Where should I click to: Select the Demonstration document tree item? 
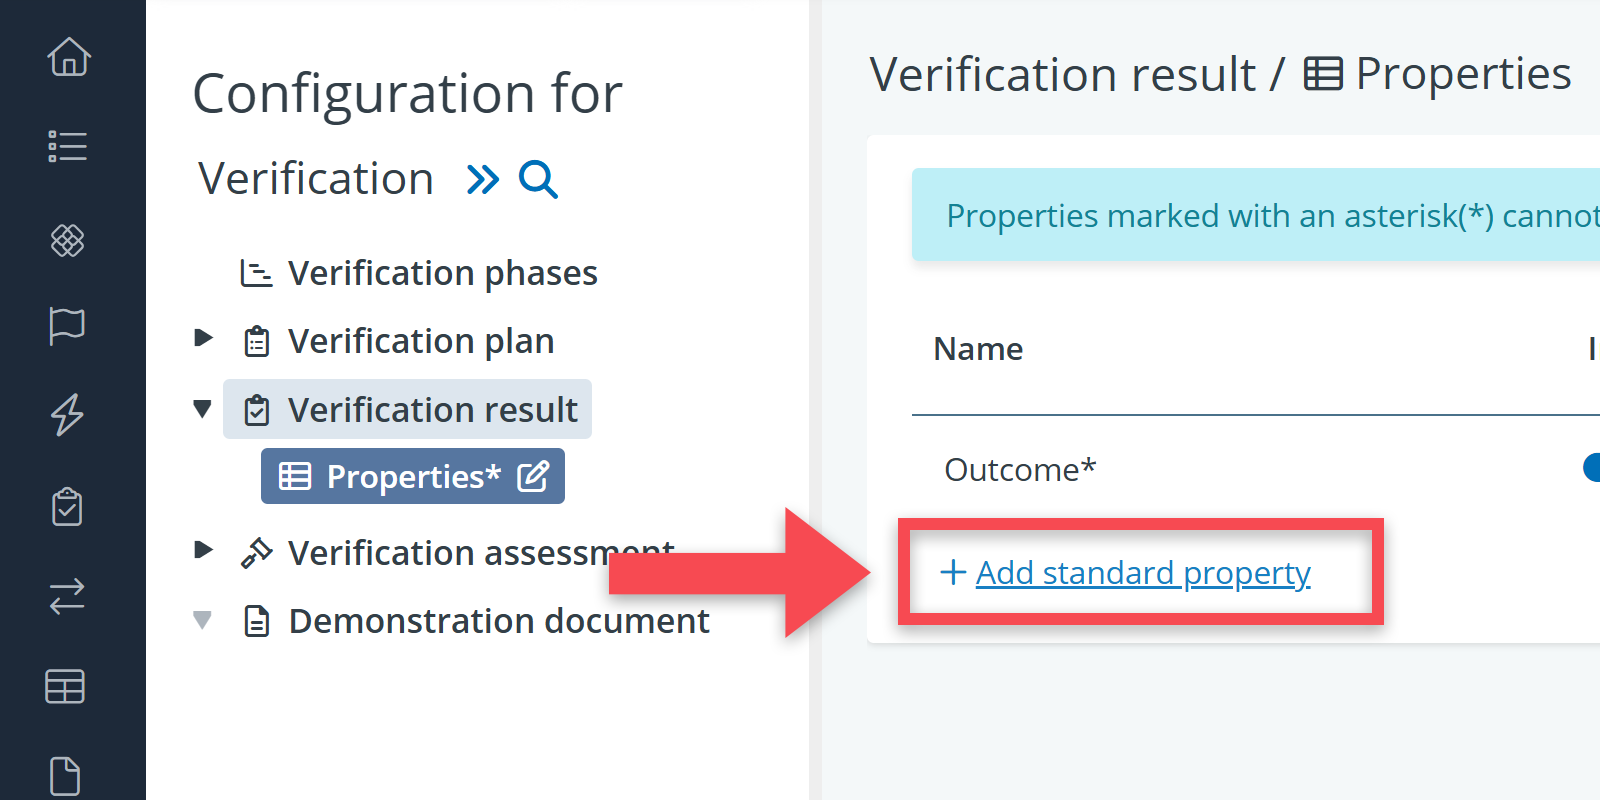tap(498, 621)
